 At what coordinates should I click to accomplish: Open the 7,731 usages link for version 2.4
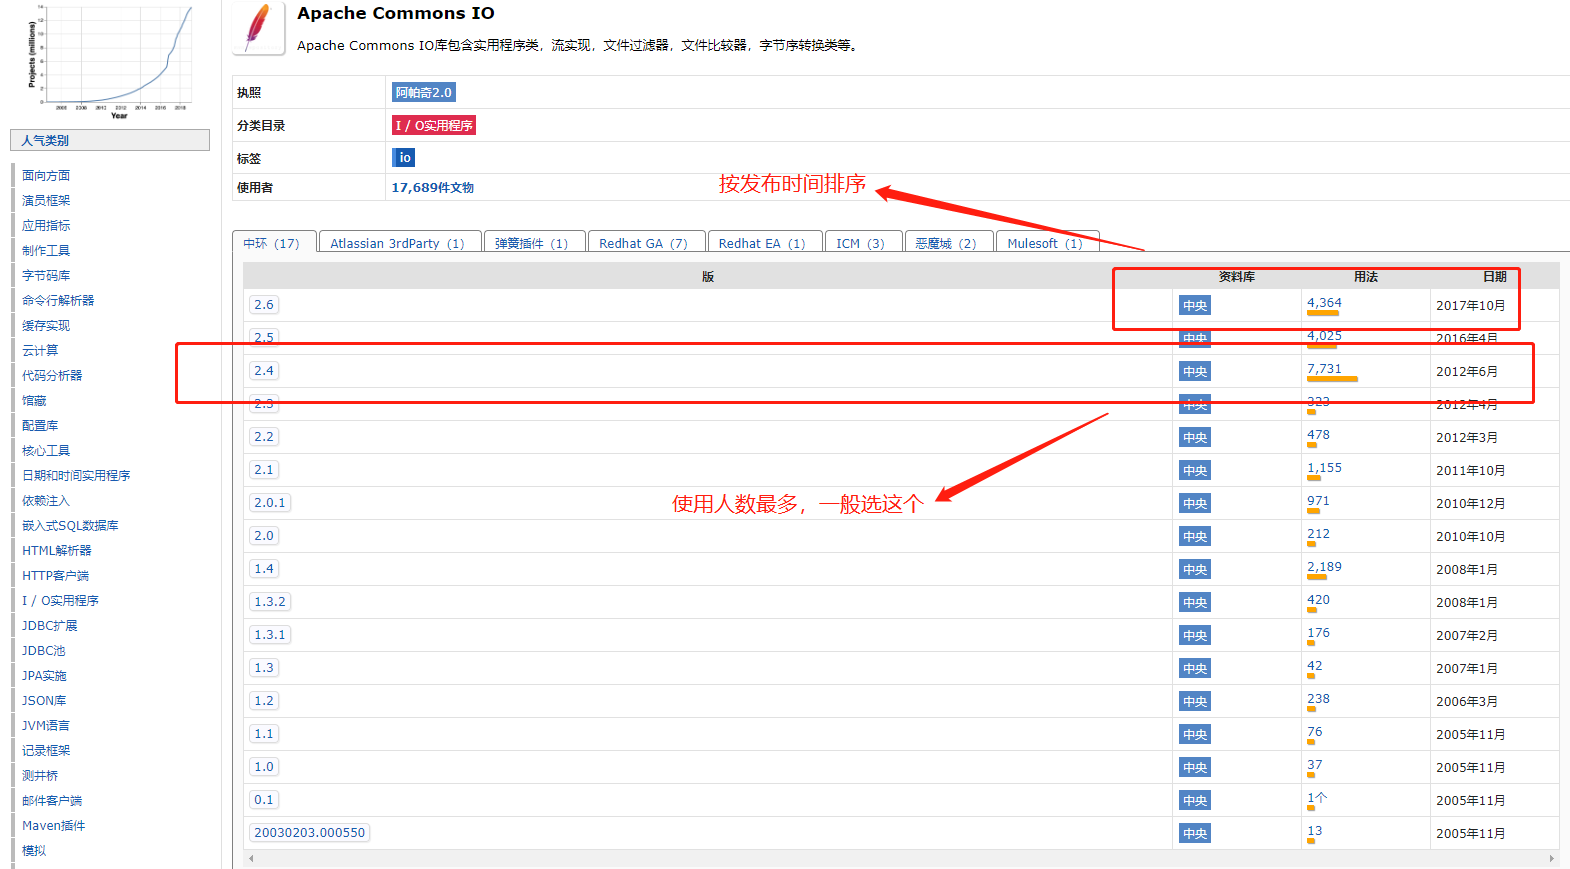coord(1324,369)
